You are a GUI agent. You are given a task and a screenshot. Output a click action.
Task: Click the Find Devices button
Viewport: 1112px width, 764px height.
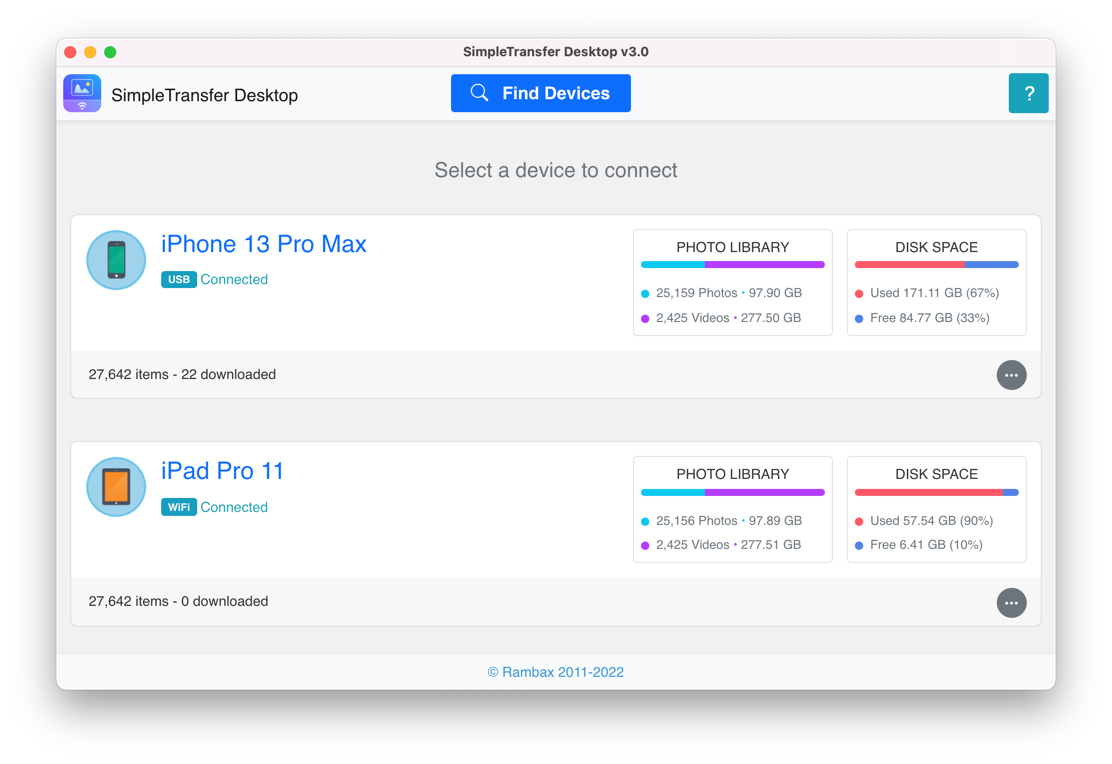pyautogui.click(x=540, y=93)
